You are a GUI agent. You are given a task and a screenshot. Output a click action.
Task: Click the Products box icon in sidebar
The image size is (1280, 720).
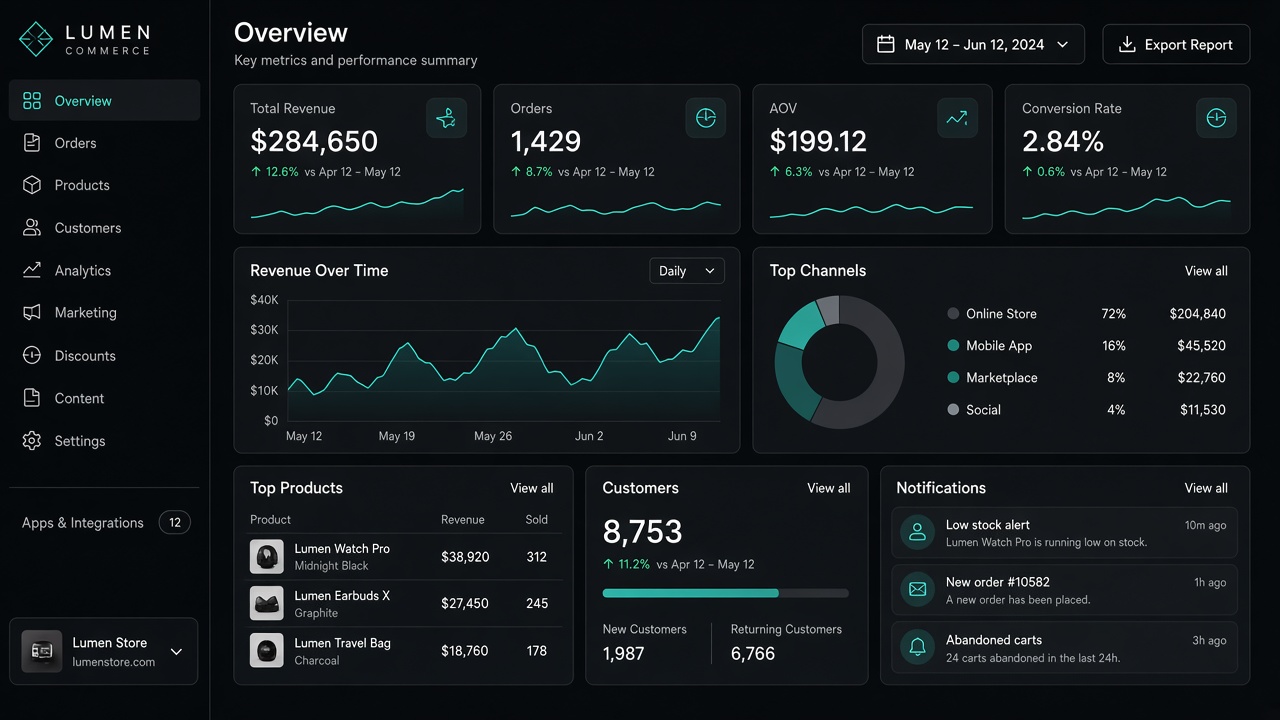point(32,185)
